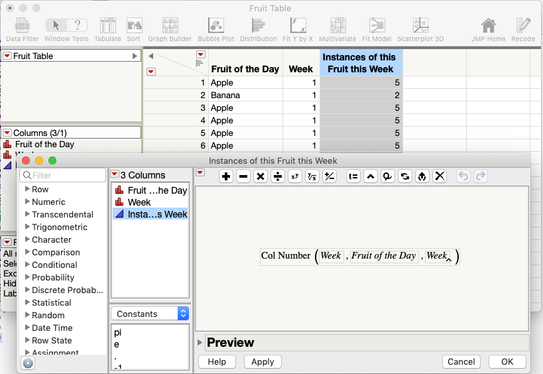This screenshot has height=374, width=543.
Task: Click OK to confirm formula
Action: [x=507, y=362]
